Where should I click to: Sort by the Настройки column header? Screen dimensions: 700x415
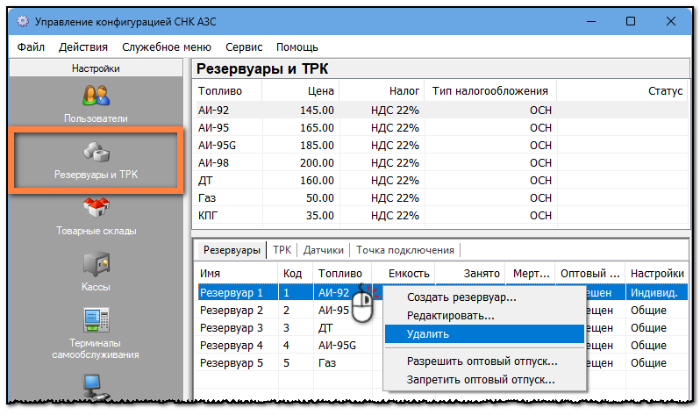click(x=657, y=273)
